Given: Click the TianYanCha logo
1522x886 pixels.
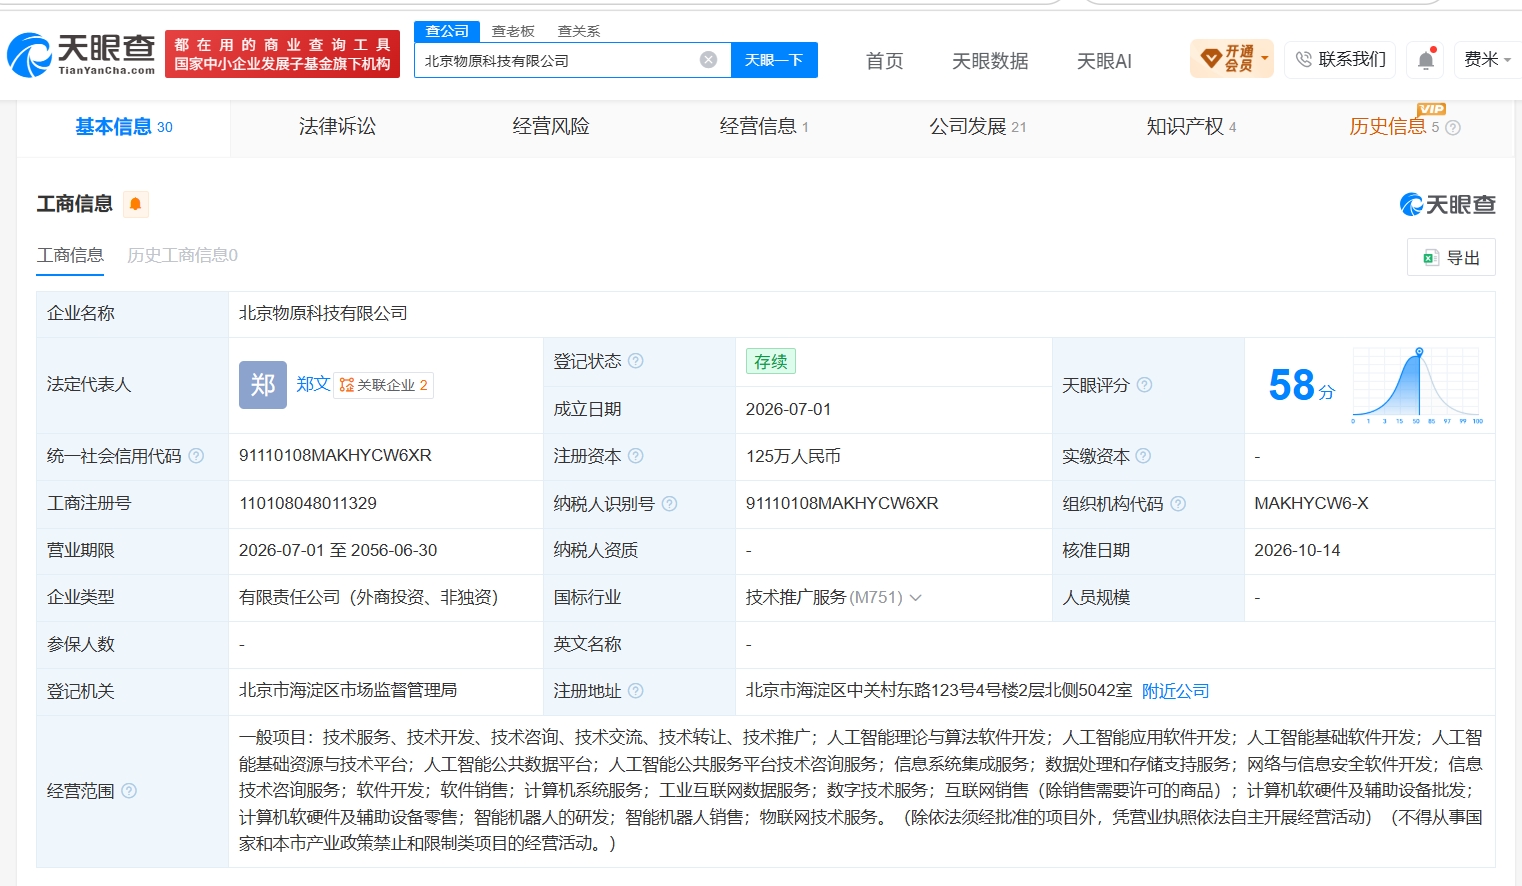Looking at the screenshot, I should point(81,54).
